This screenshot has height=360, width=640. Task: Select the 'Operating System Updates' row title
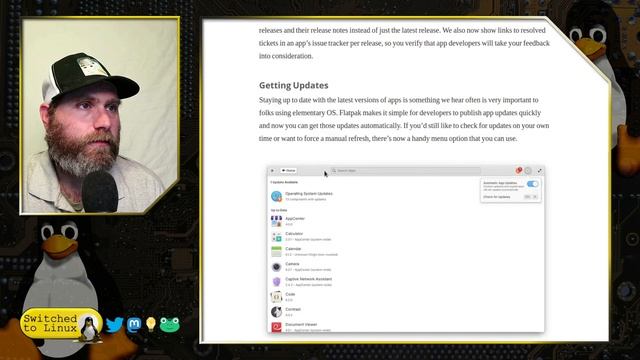(309, 193)
